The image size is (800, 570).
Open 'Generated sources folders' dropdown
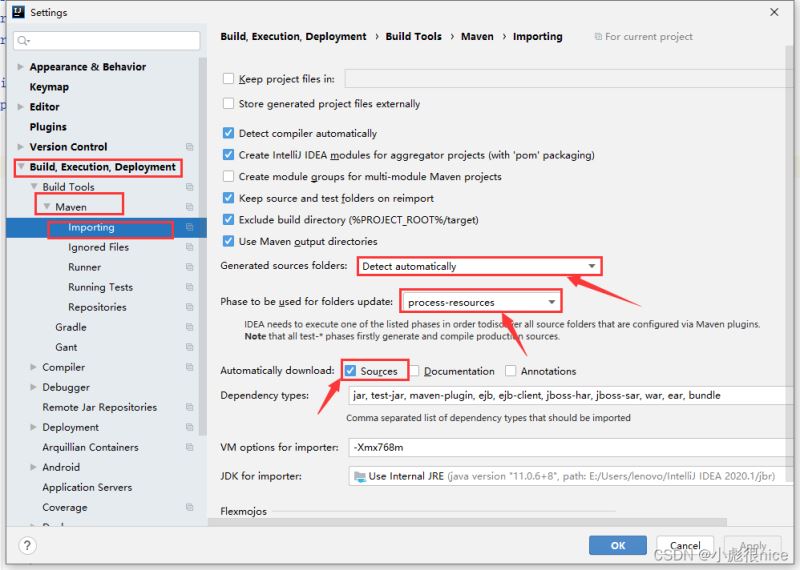(x=479, y=266)
